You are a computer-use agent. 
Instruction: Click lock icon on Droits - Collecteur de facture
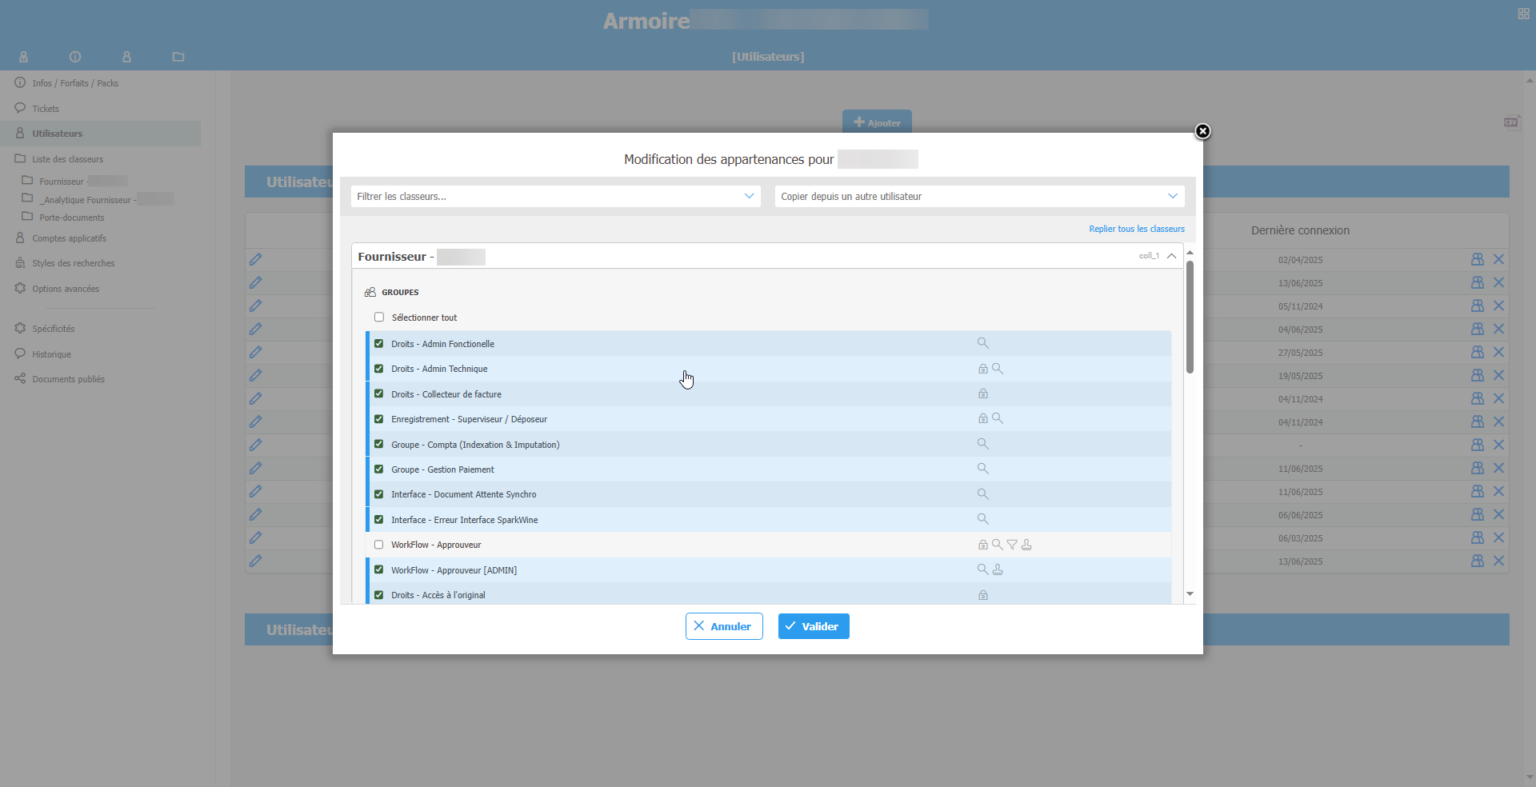tap(983, 394)
